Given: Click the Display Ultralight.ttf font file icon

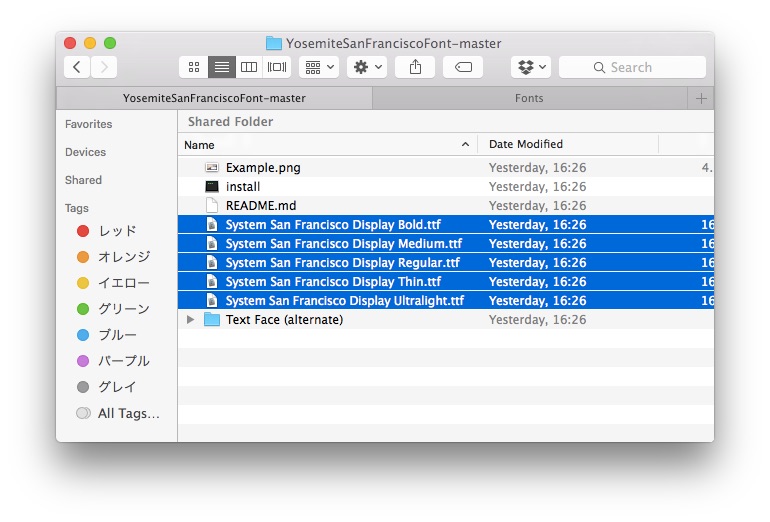Looking at the screenshot, I should pos(212,301).
